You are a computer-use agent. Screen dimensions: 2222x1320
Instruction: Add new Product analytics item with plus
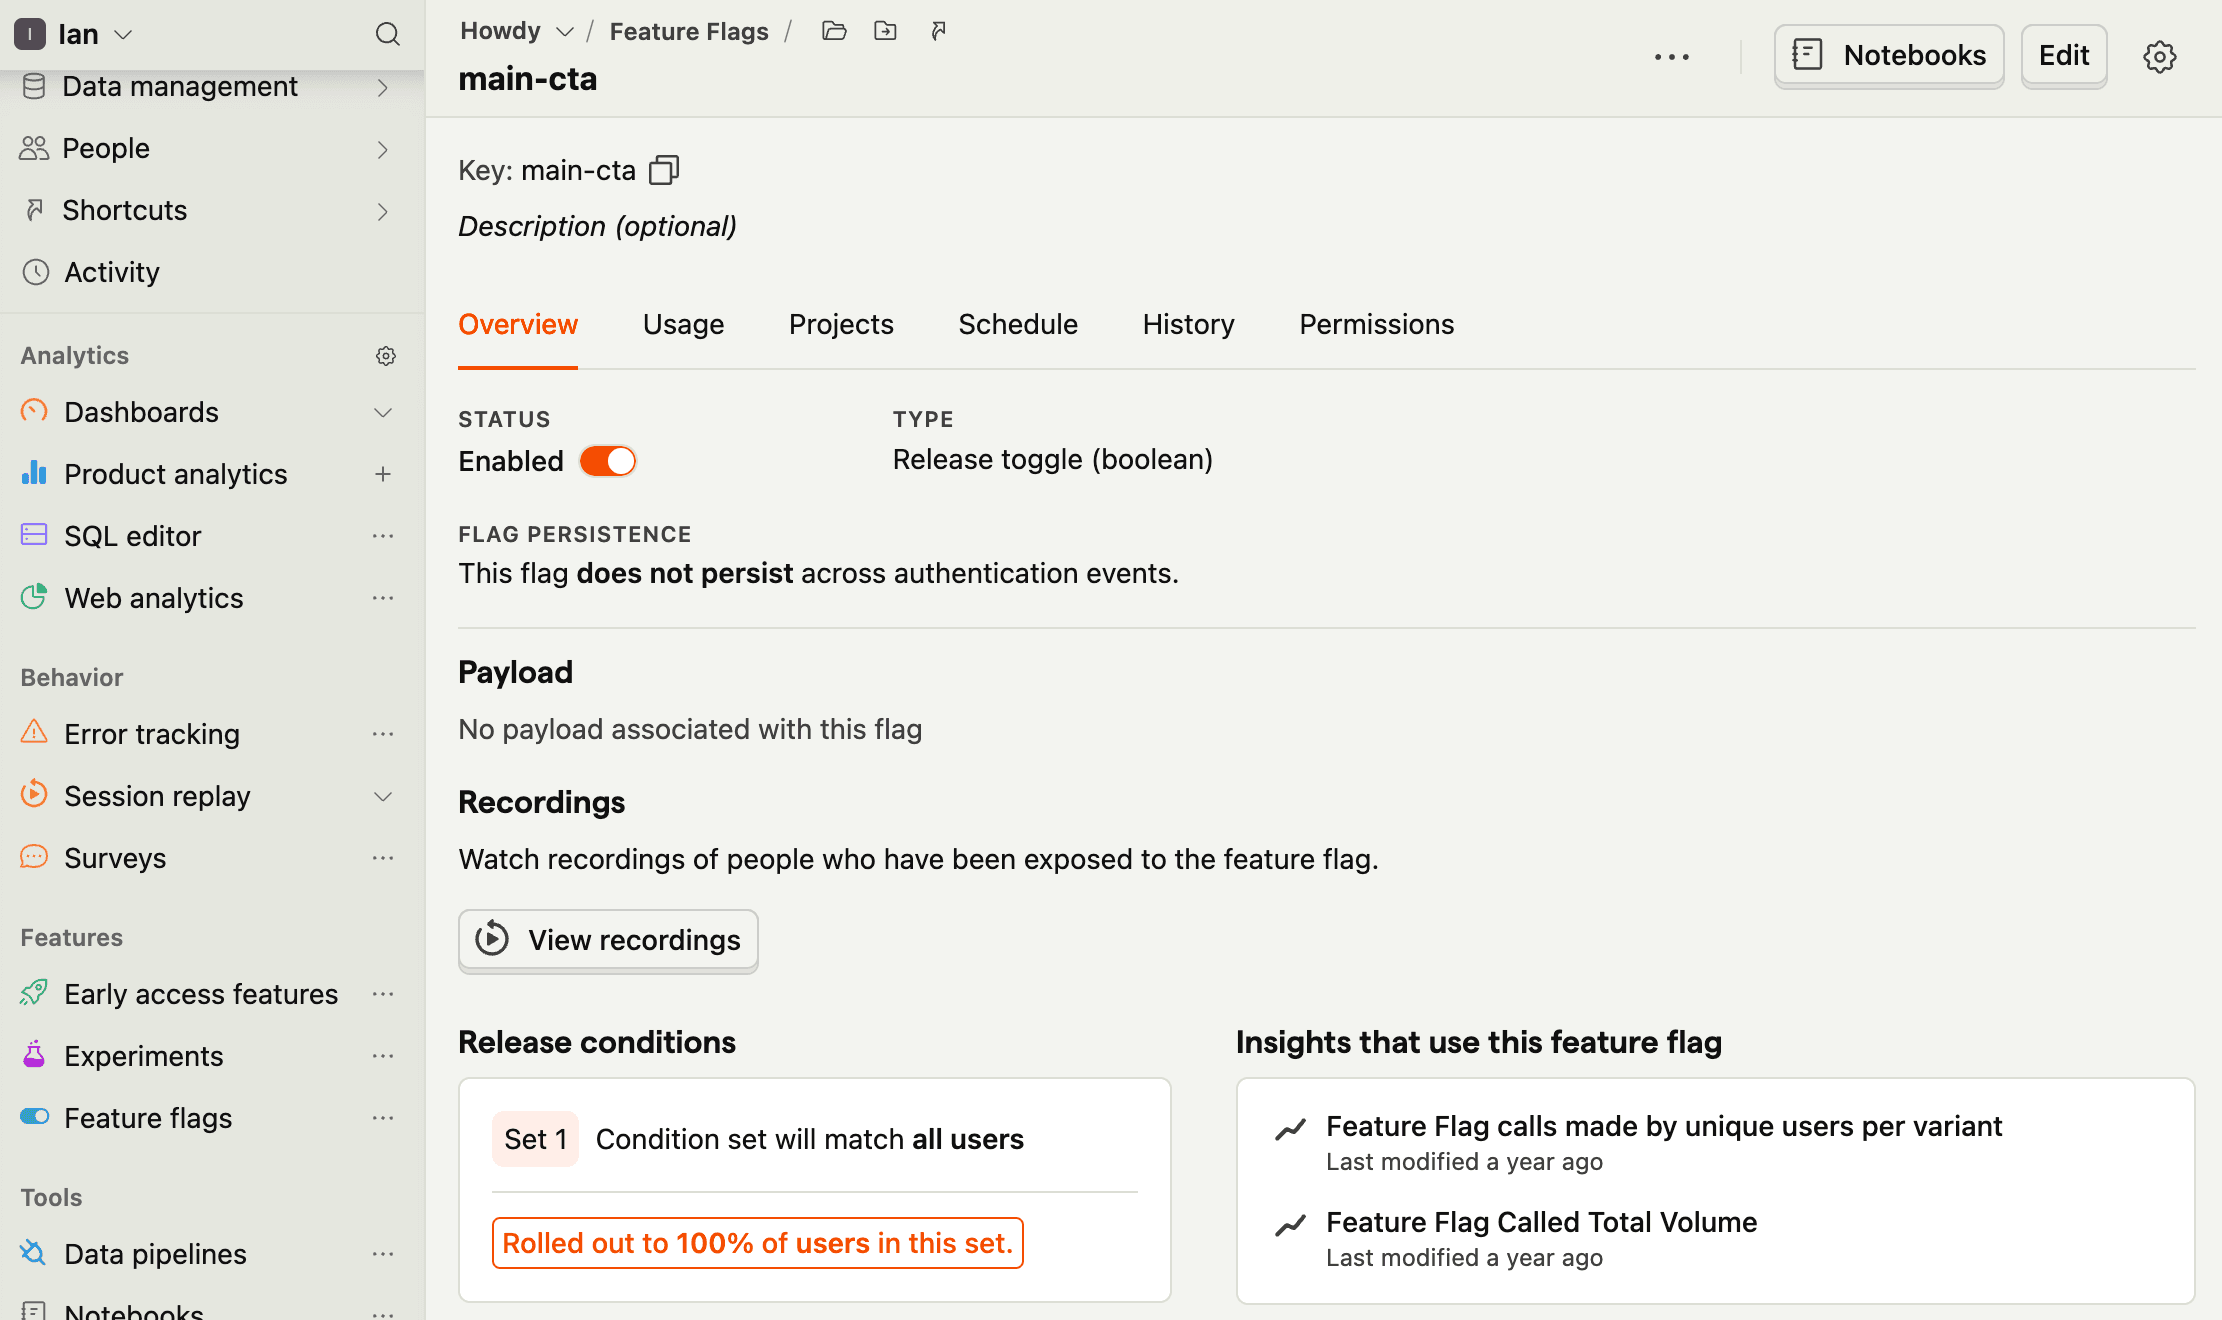[382, 474]
